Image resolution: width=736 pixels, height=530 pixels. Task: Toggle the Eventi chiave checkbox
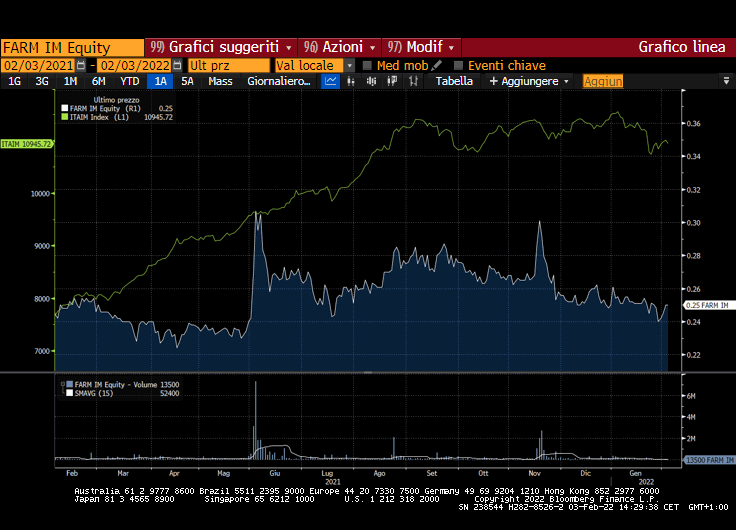click(x=459, y=65)
